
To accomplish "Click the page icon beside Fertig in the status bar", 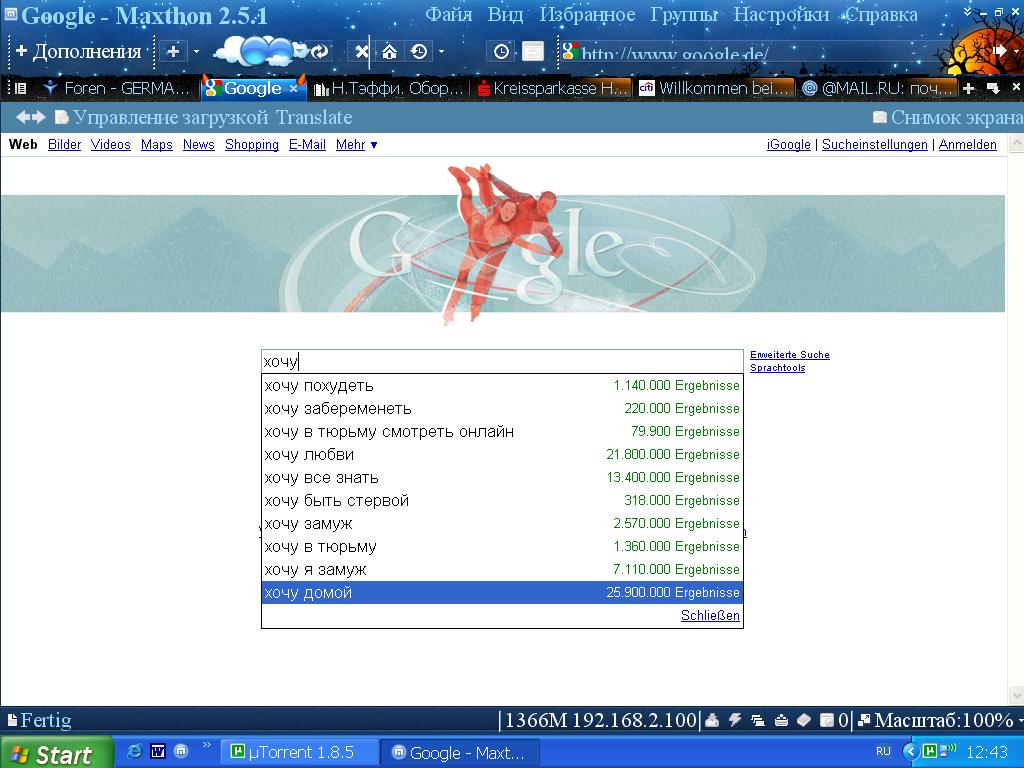I will [x=12, y=720].
